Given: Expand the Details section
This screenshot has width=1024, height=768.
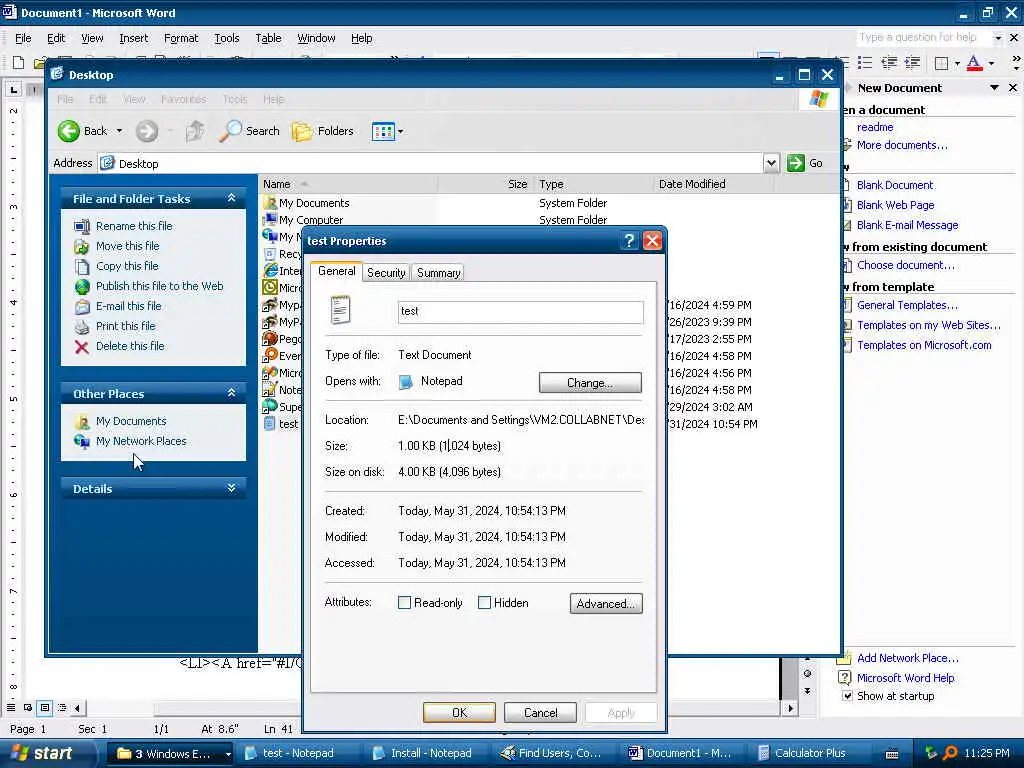Looking at the screenshot, I should point(231,488).
